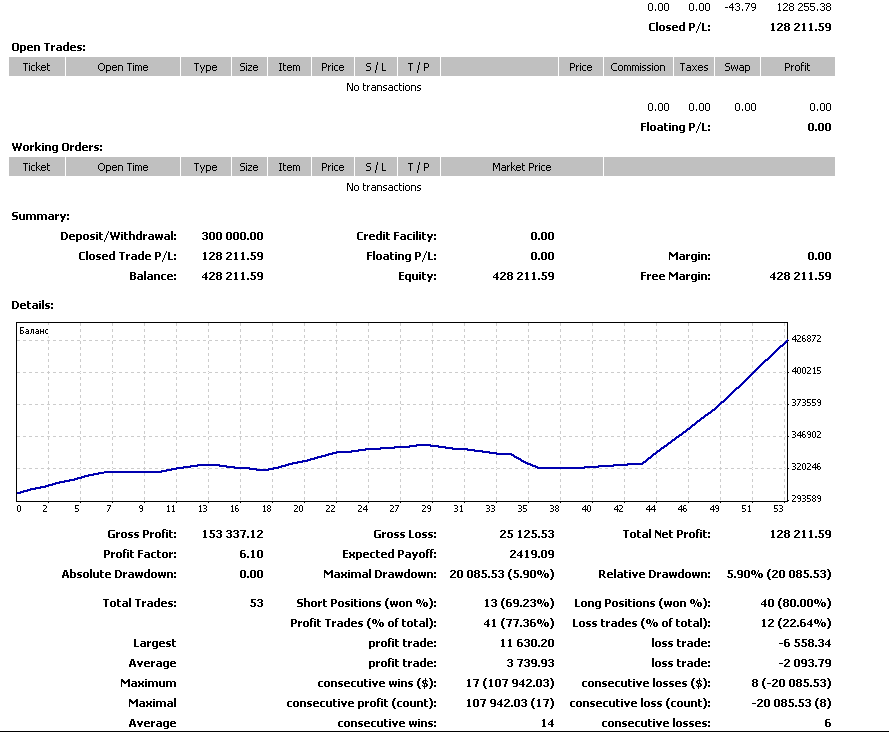
Task: Select the Details section heading
Action: pos(33,305)
